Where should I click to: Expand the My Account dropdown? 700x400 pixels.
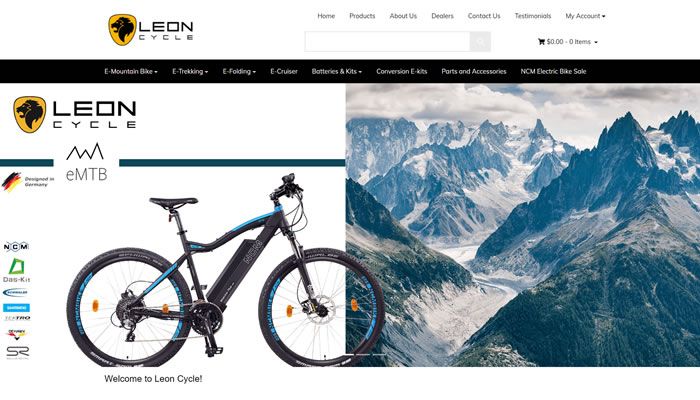click(585, 16)
